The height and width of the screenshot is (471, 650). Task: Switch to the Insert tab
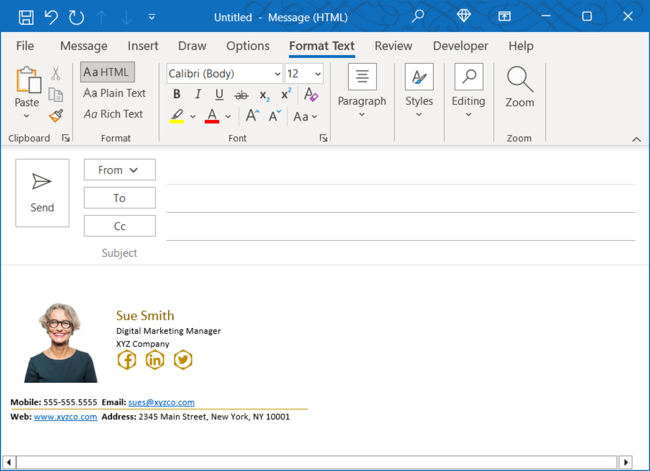(x=143, y=46)
